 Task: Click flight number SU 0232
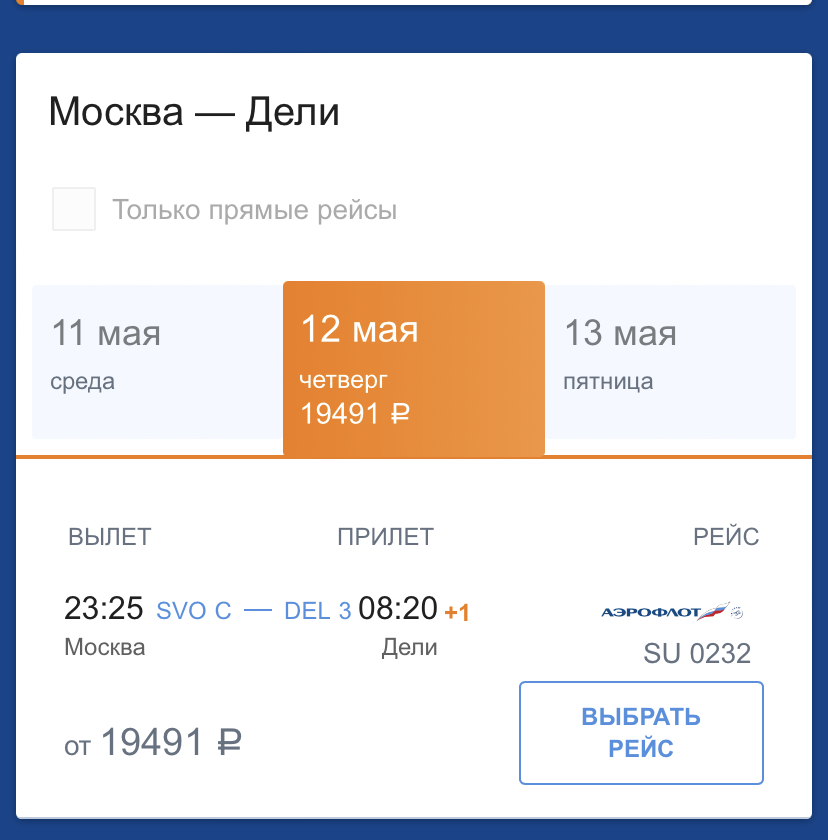697,654
